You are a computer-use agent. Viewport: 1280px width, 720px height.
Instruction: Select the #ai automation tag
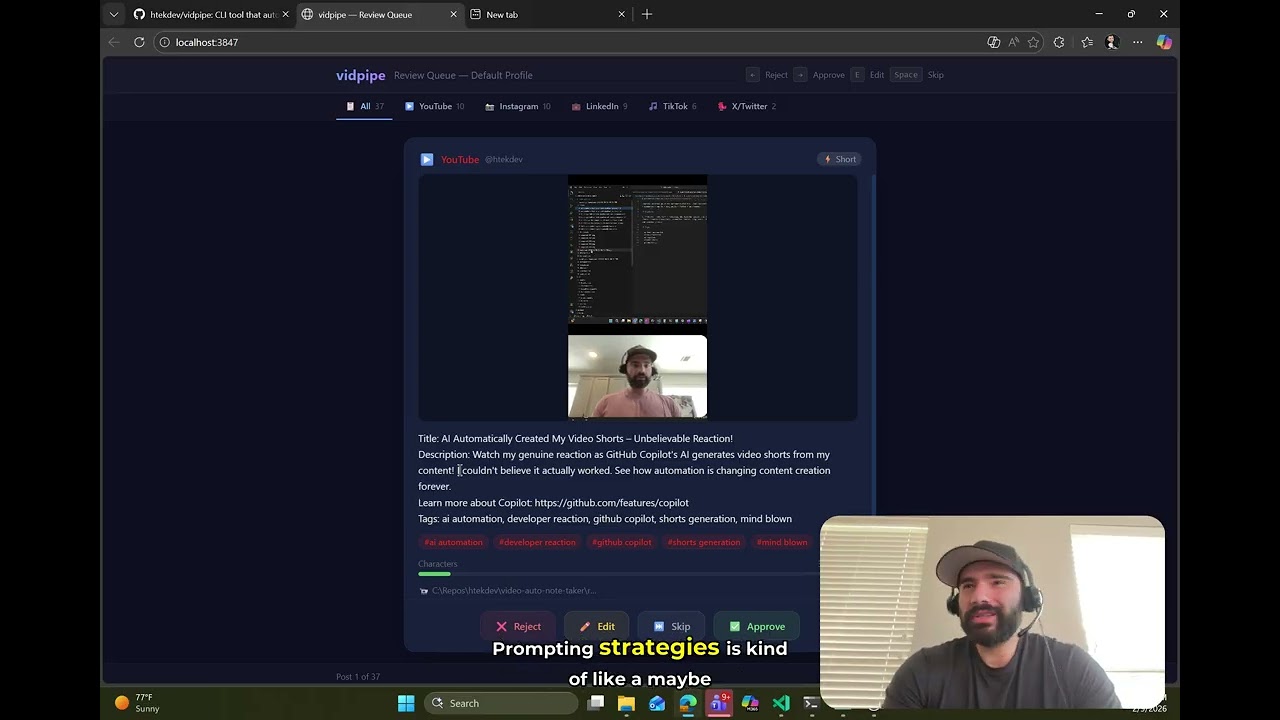click(x=453, y=542)
